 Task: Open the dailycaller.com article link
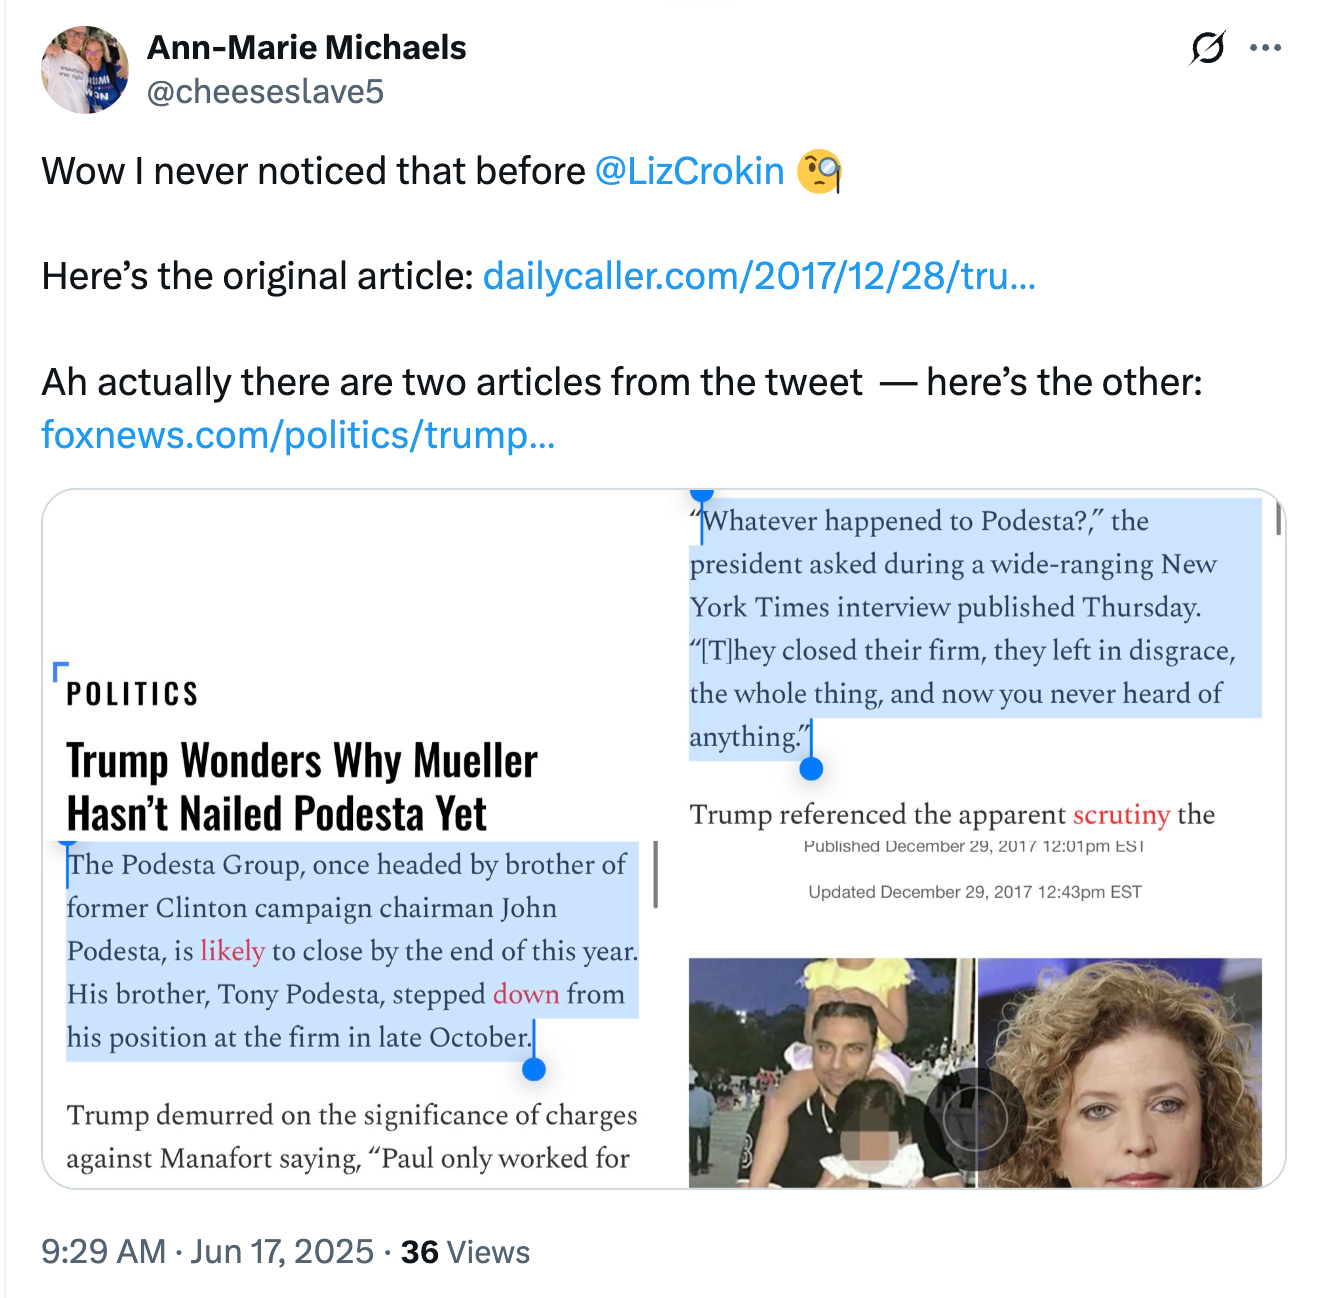758,276
